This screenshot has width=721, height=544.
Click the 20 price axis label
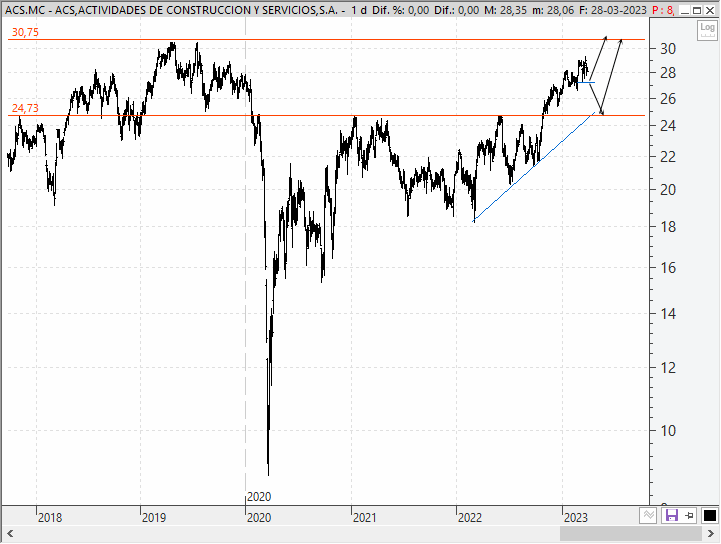(668, 189)
